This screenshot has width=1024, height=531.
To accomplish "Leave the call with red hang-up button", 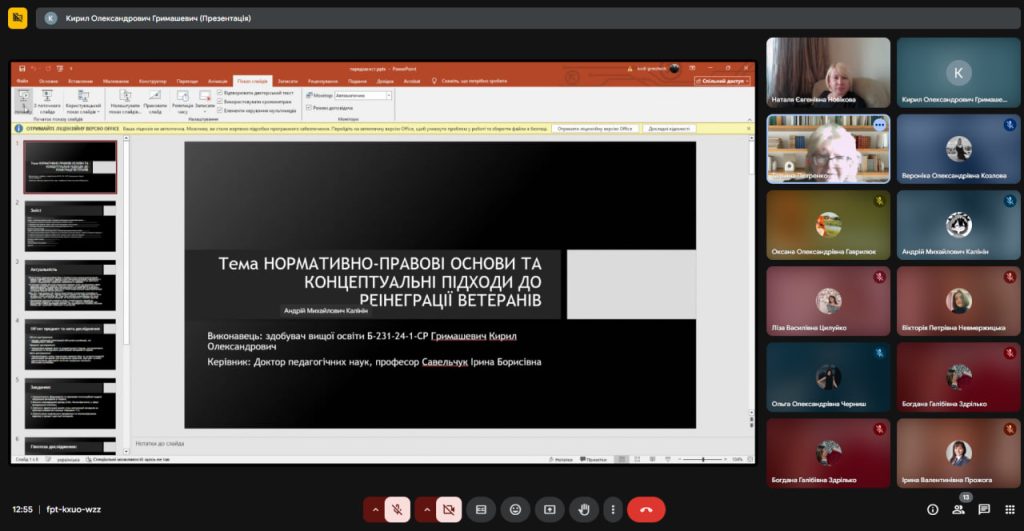I will (646, 509).
